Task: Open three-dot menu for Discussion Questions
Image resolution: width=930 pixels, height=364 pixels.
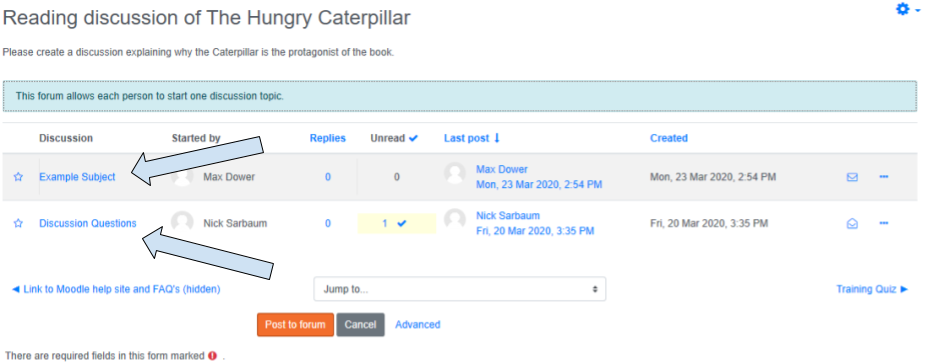Action: [884, 223]
